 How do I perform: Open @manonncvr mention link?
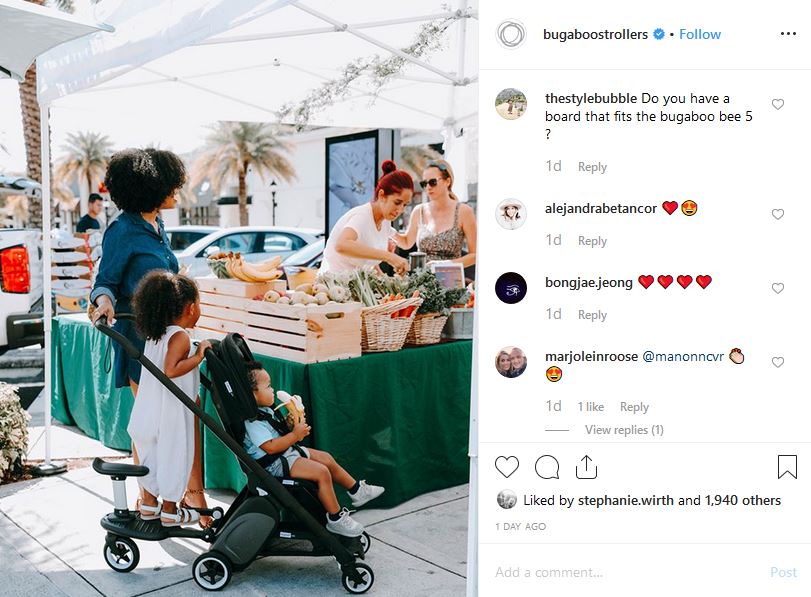683,356
